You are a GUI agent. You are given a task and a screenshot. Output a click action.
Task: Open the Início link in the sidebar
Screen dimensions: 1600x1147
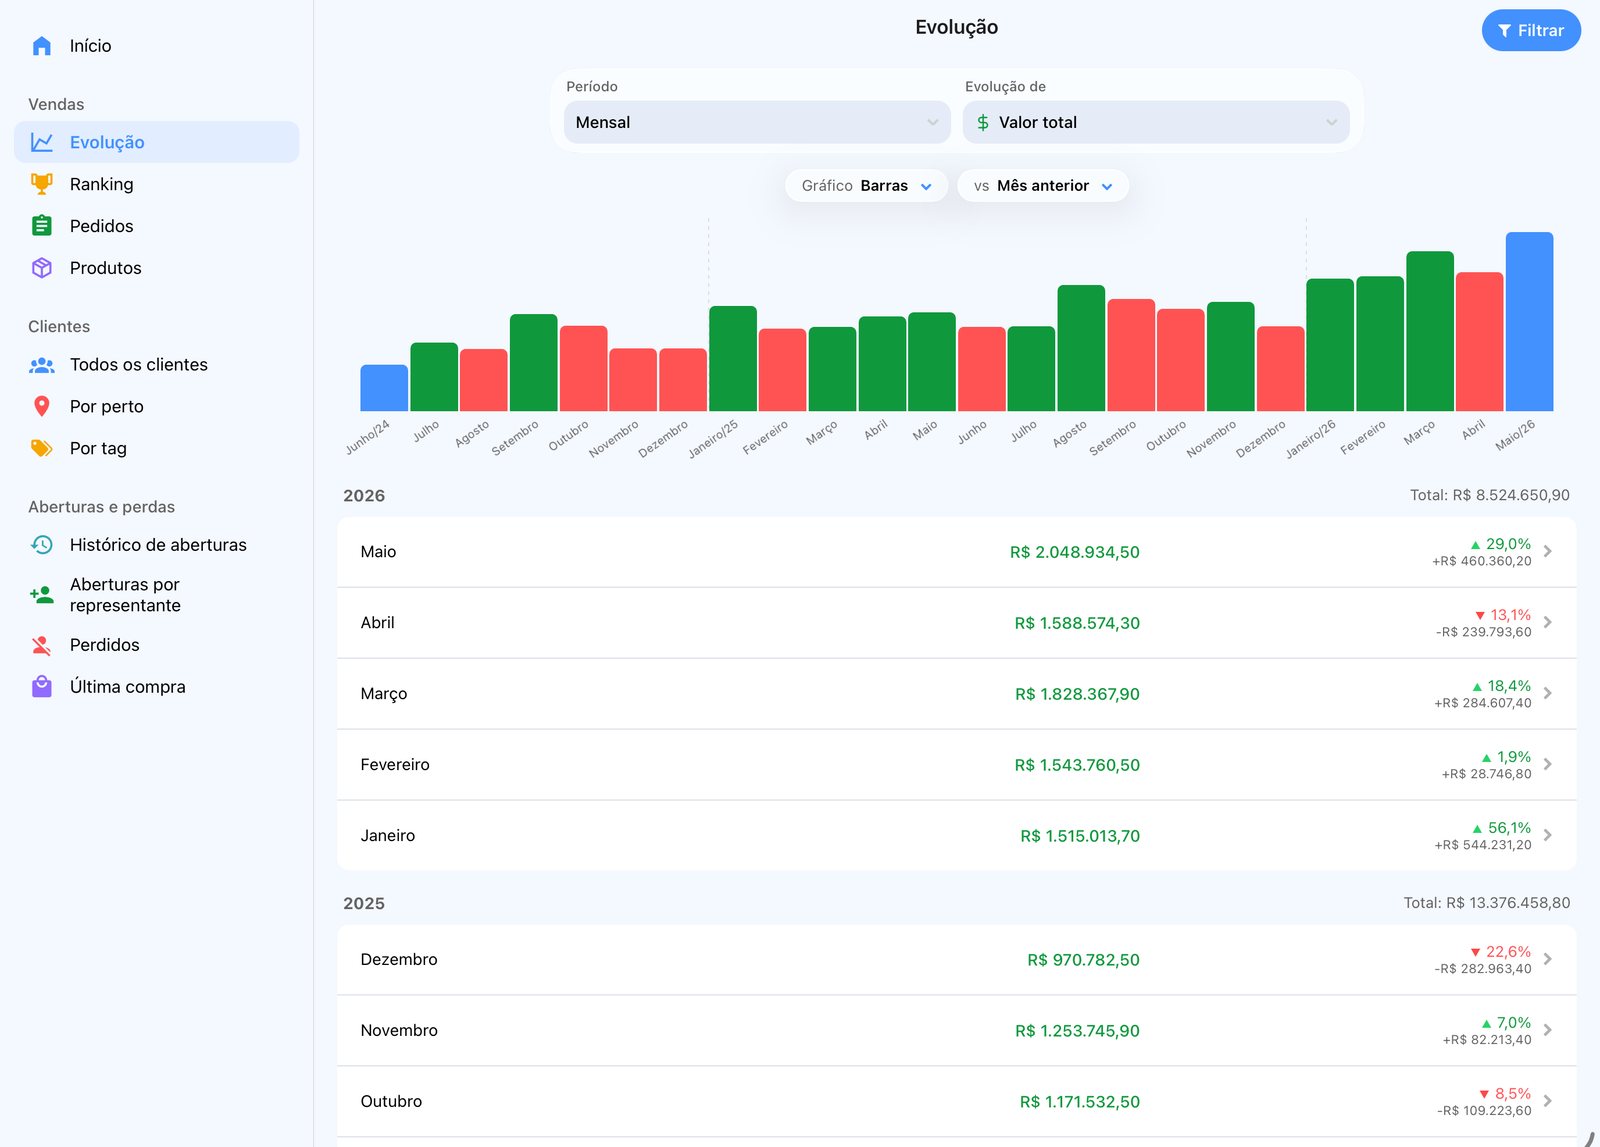click(156, 46)
